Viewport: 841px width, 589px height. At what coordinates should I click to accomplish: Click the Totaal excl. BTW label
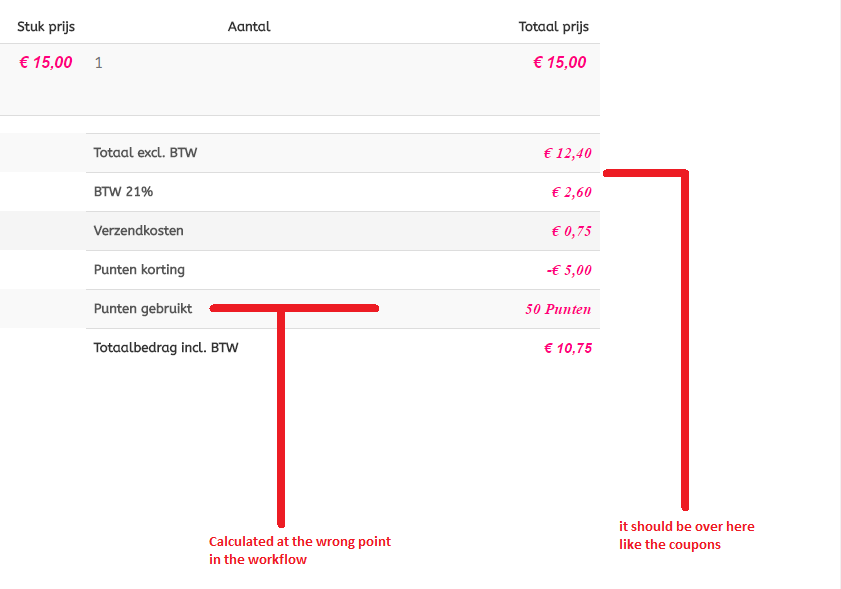point(146,153)
